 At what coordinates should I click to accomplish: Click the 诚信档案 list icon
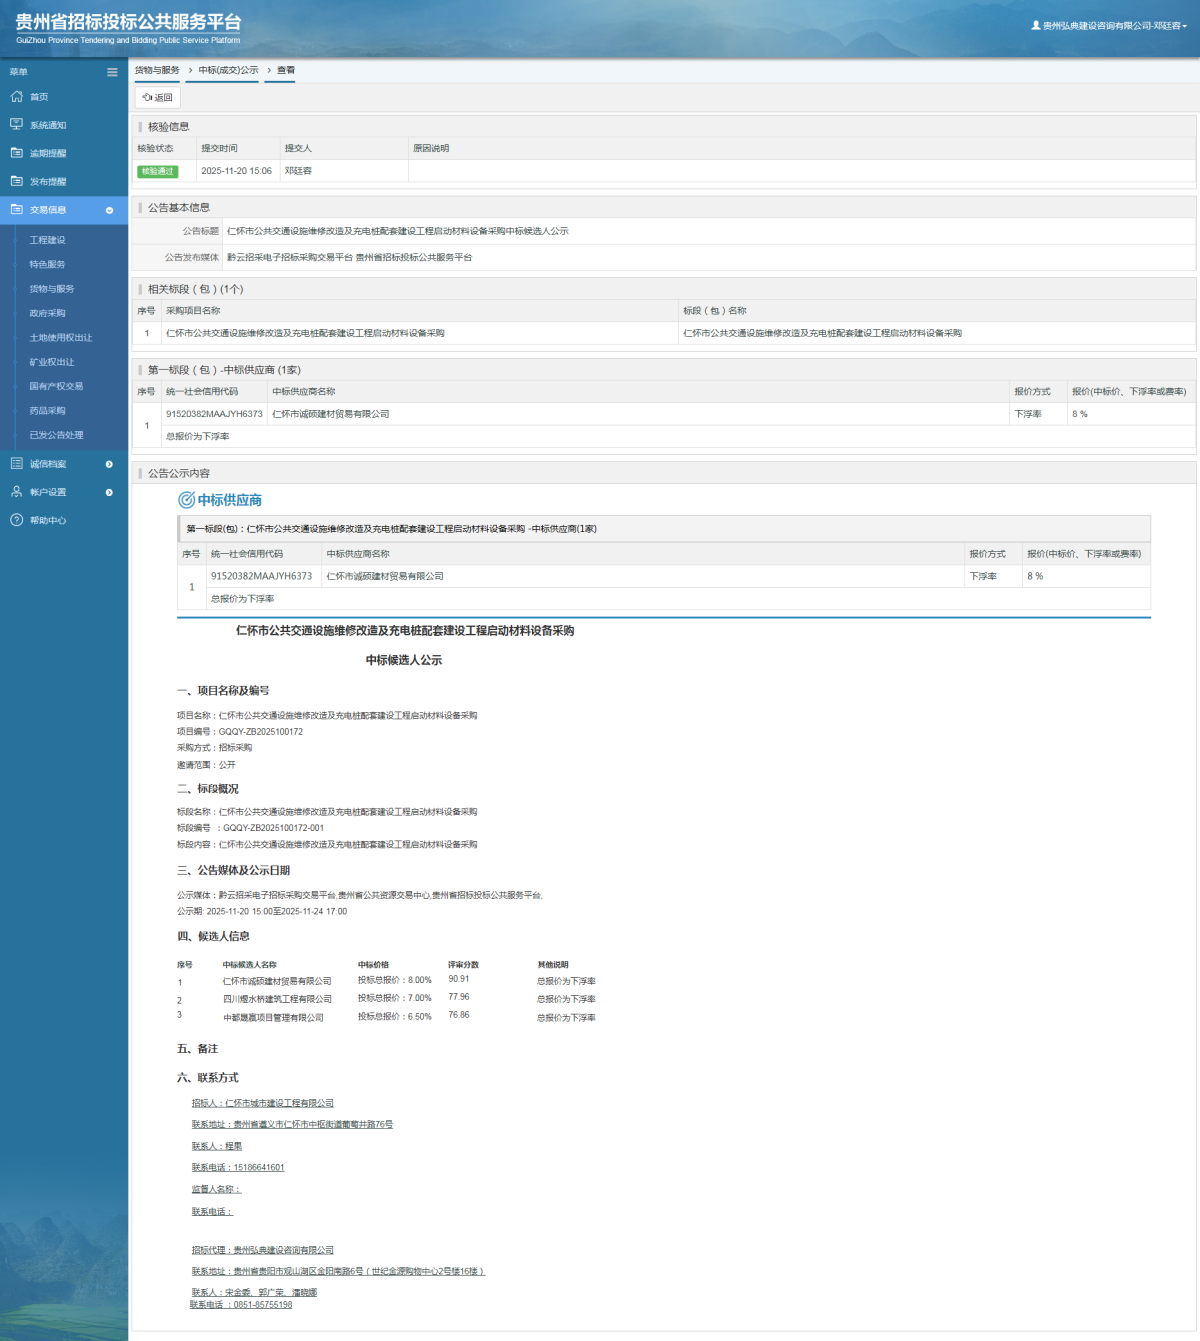point(16,464)
